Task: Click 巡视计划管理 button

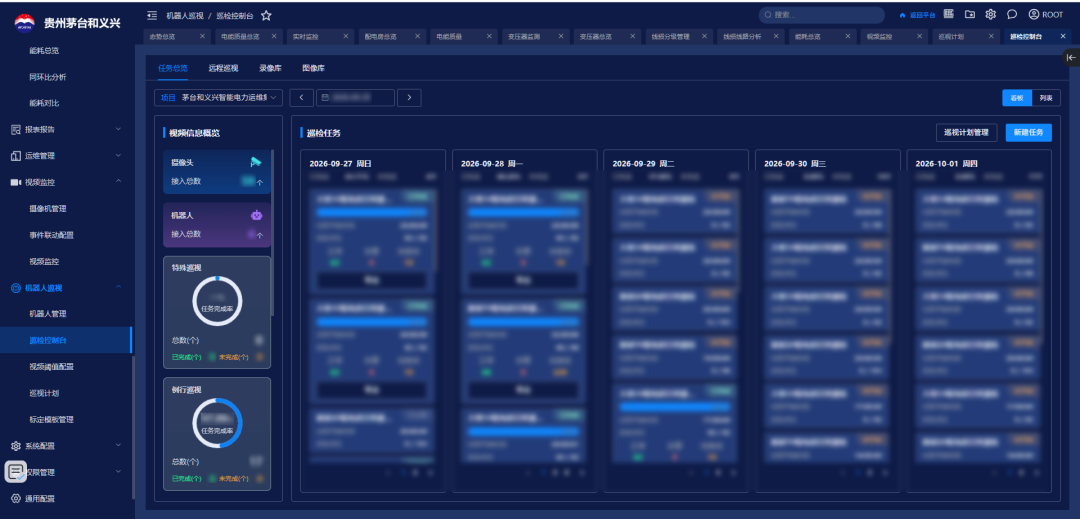Action: 966,133
